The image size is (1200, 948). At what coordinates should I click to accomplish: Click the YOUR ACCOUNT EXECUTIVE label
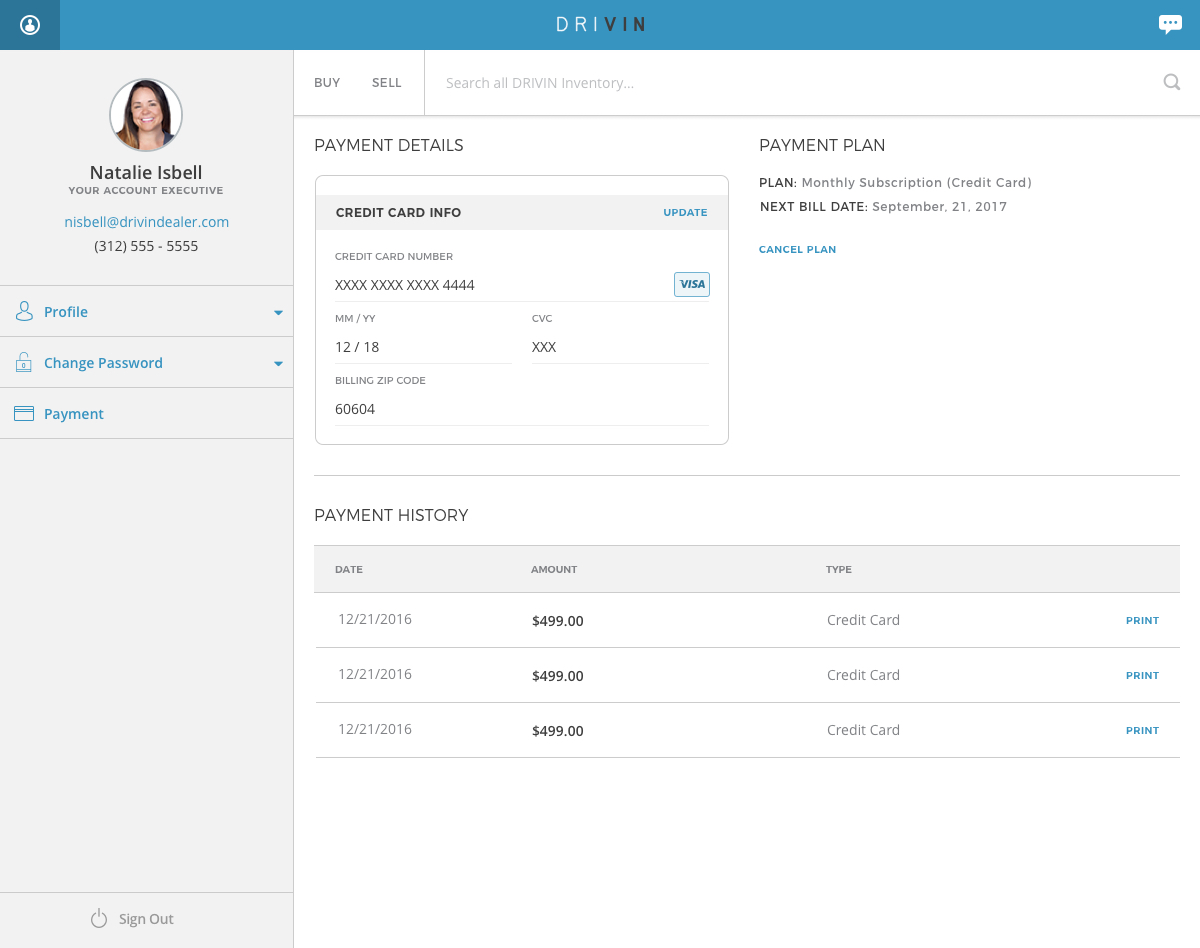[146, 191]
